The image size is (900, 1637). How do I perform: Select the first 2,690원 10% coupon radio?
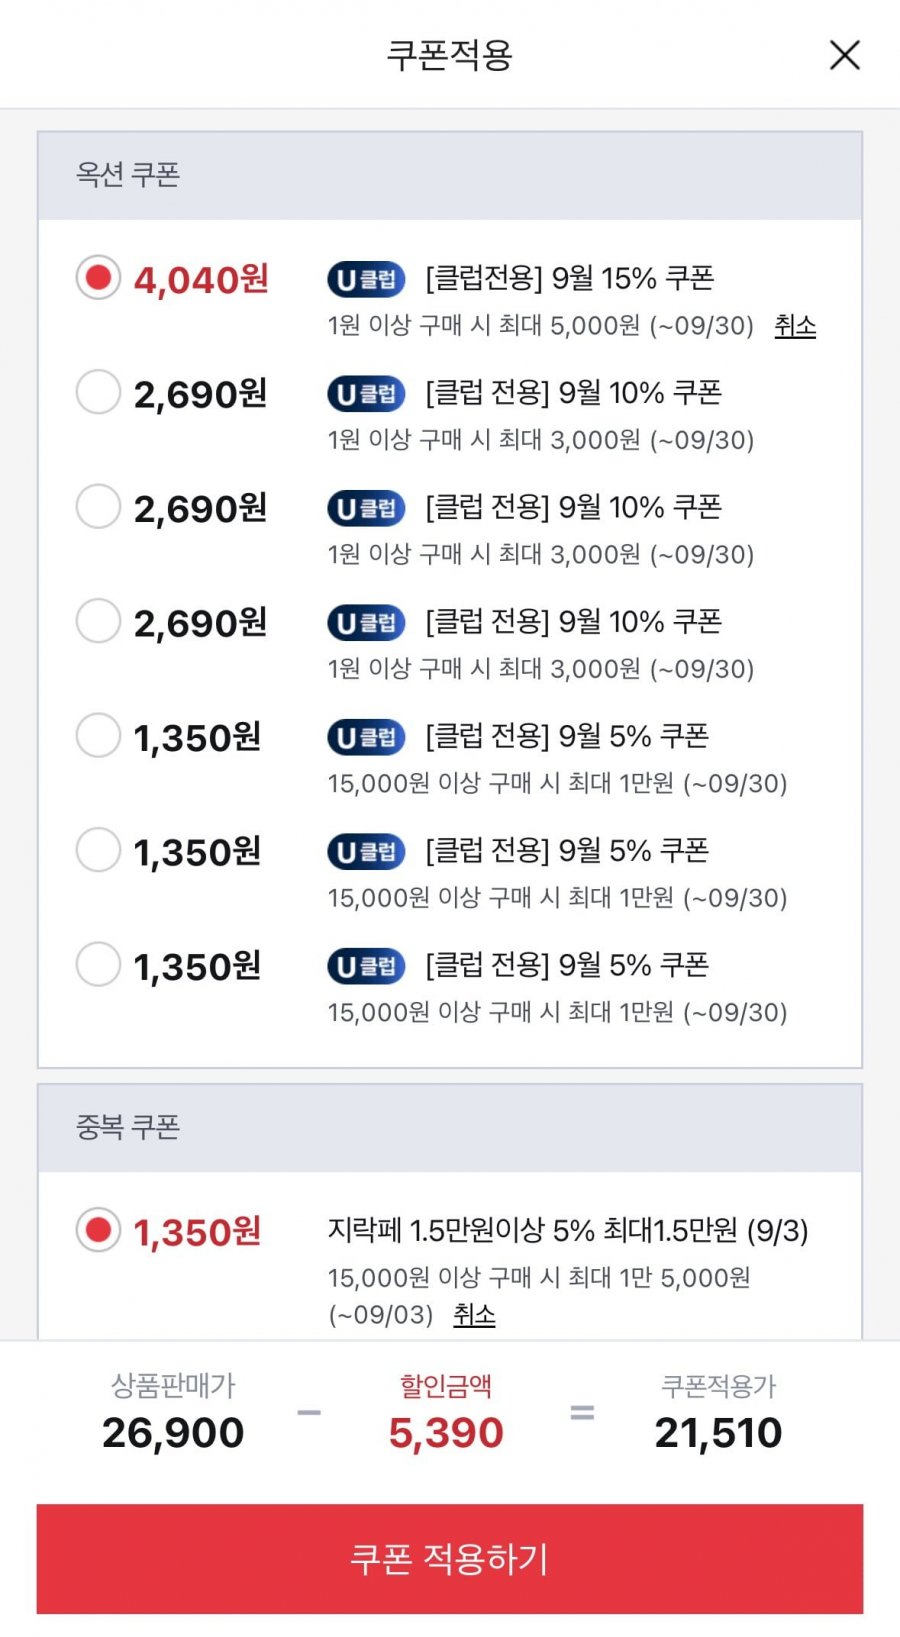pyautogui.click(x=98, y=392)
